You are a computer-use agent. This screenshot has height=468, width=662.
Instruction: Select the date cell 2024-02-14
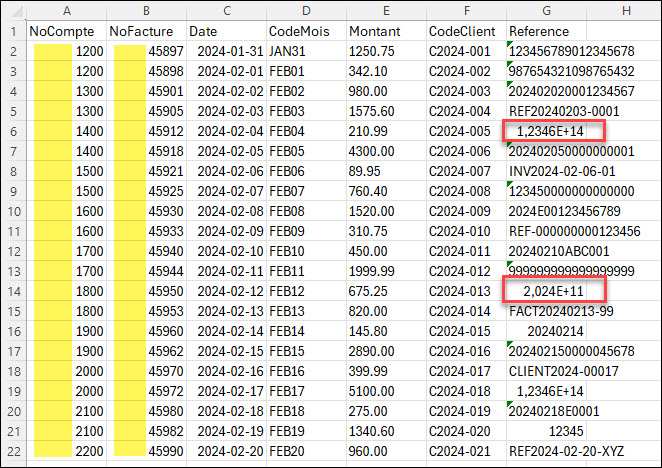point(226,331)
